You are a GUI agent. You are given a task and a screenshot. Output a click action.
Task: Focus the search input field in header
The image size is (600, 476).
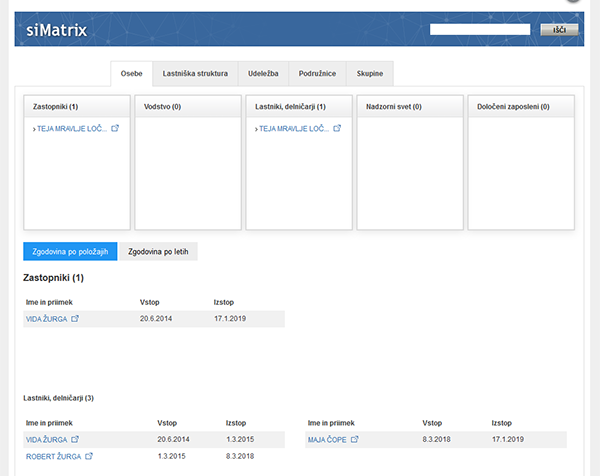pyautogui.click(x=479, y=30)
